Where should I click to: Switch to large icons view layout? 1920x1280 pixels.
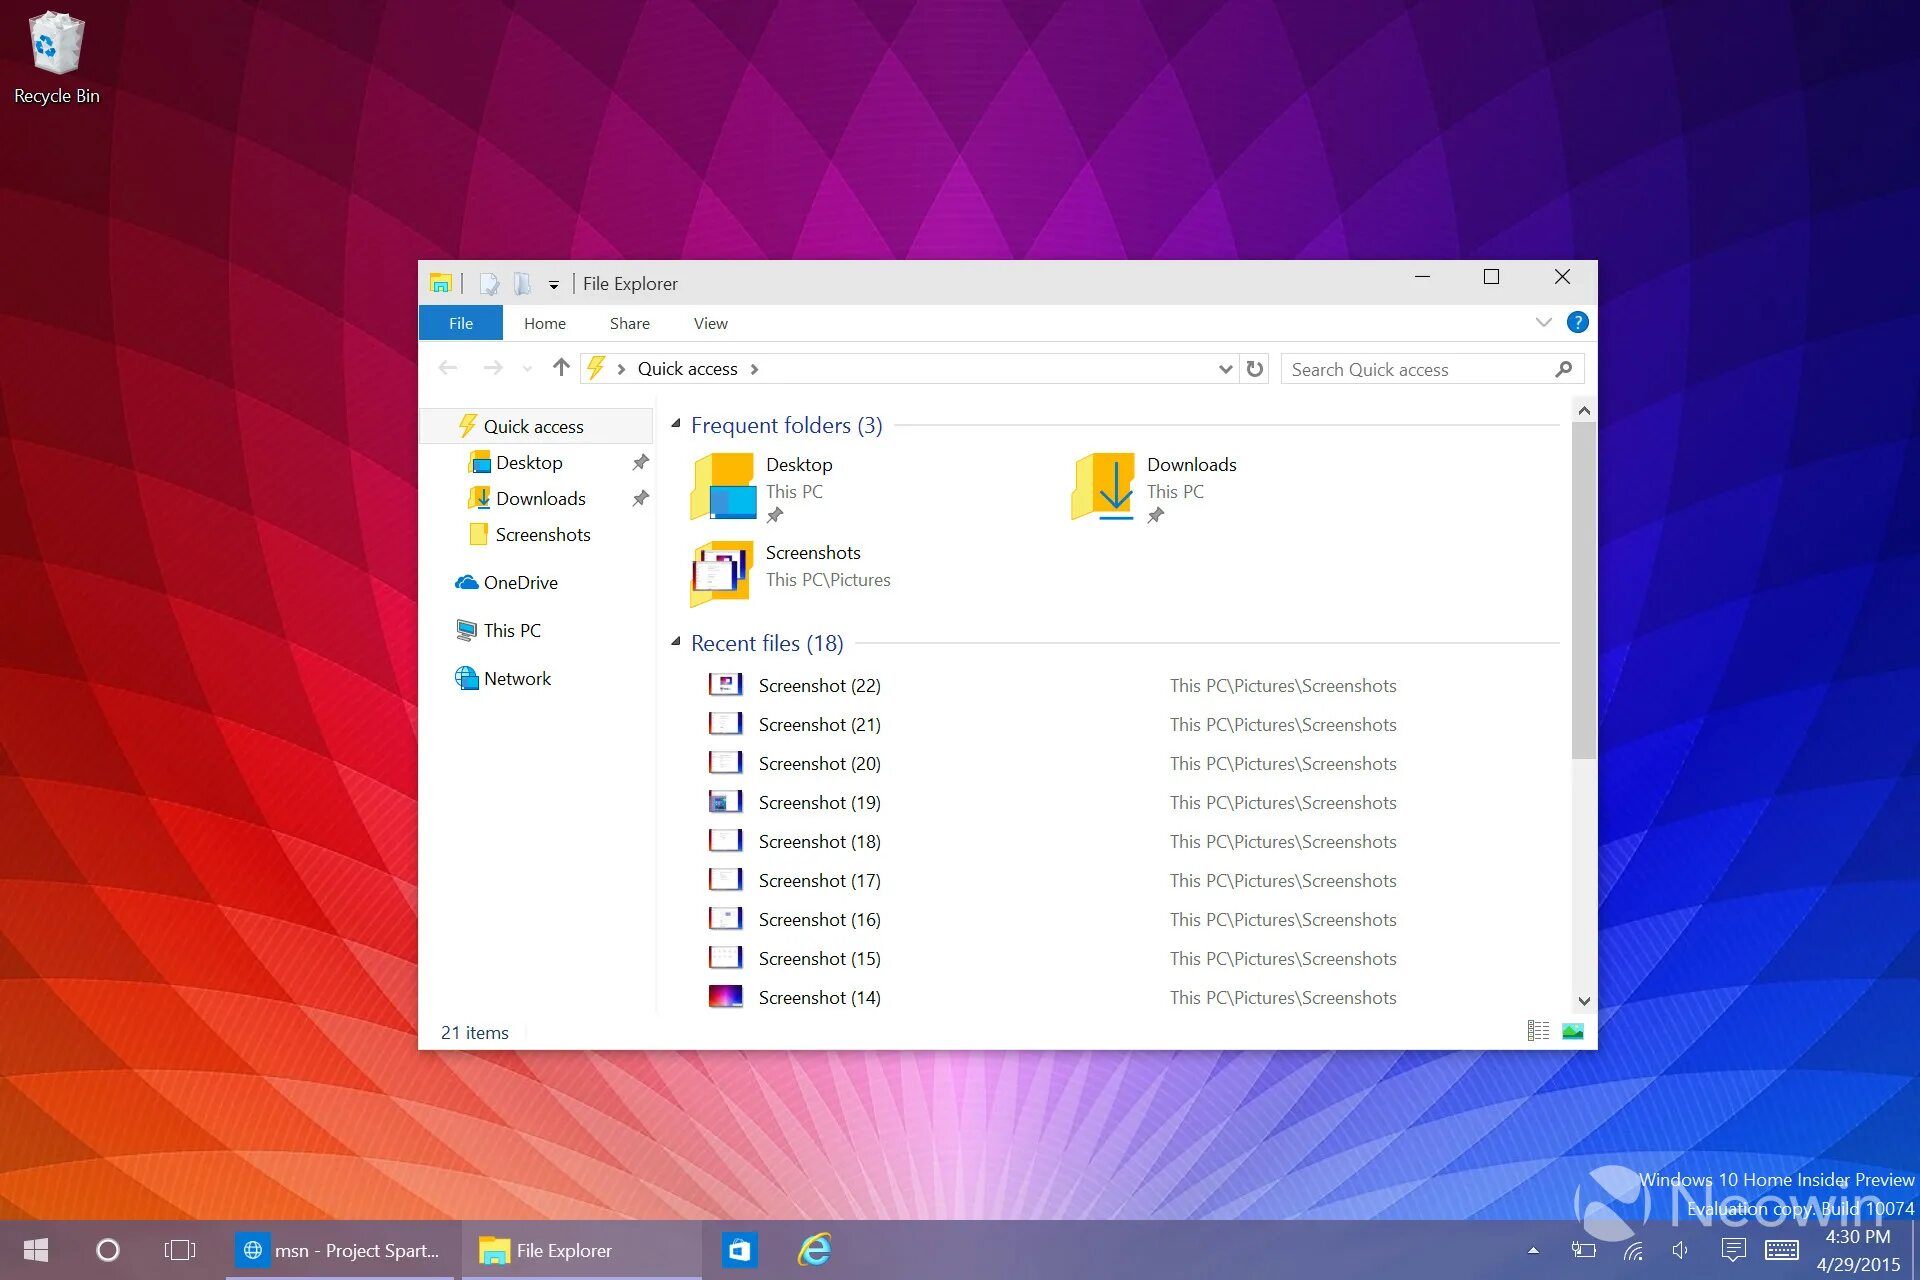1573,1031
